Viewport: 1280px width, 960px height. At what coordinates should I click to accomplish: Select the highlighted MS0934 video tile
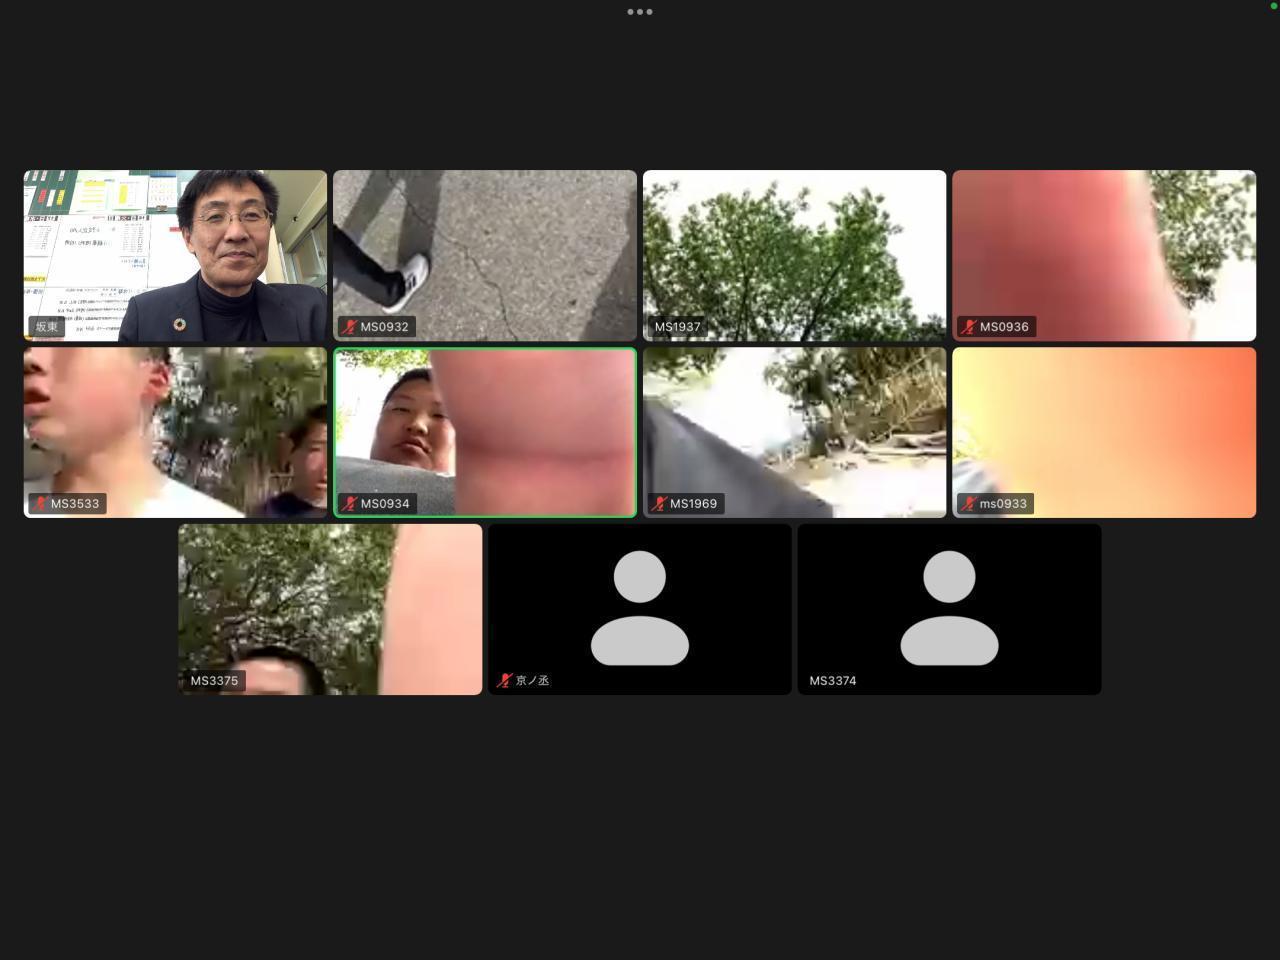pyautogui.click(x=485, y=433)
